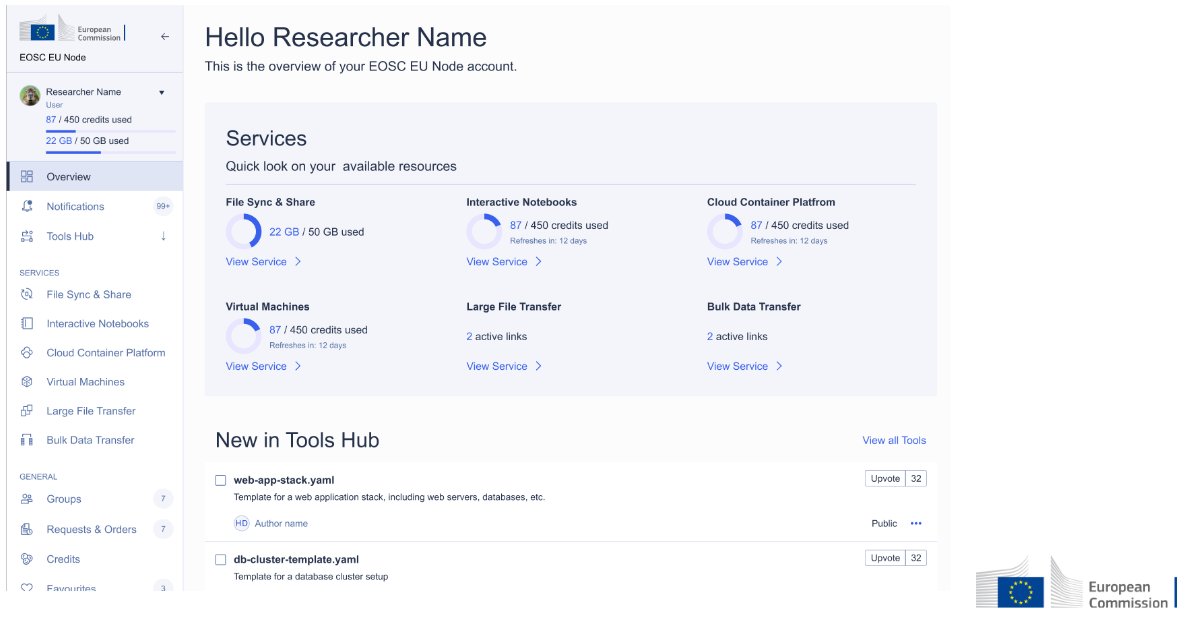The image size is (1197, 633).
Task: Click chevron beside Virtual Machines View Service
Action: click(298, 366)
